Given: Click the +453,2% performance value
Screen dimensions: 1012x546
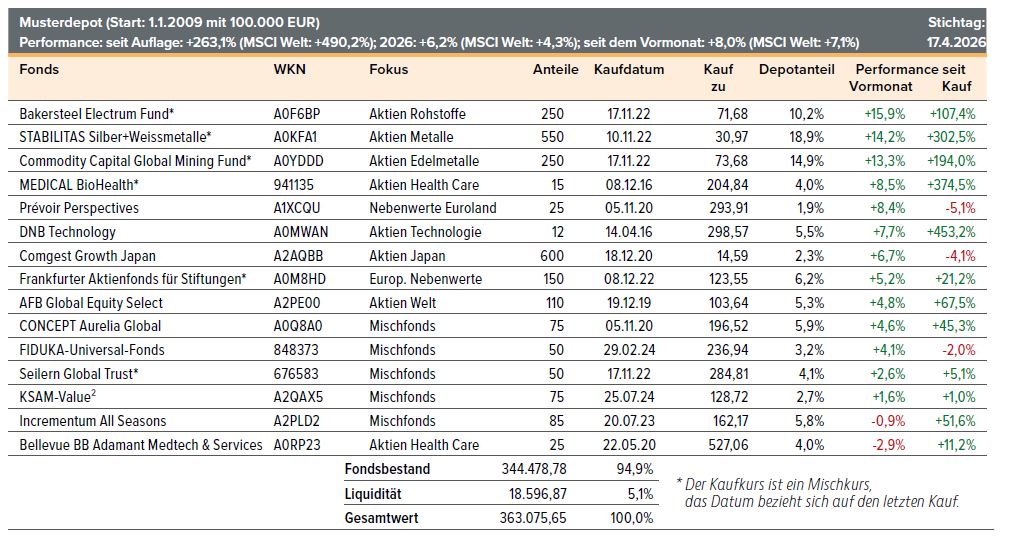Looking at the screenshot, I should pyautogui.click(x=952, y=232).
